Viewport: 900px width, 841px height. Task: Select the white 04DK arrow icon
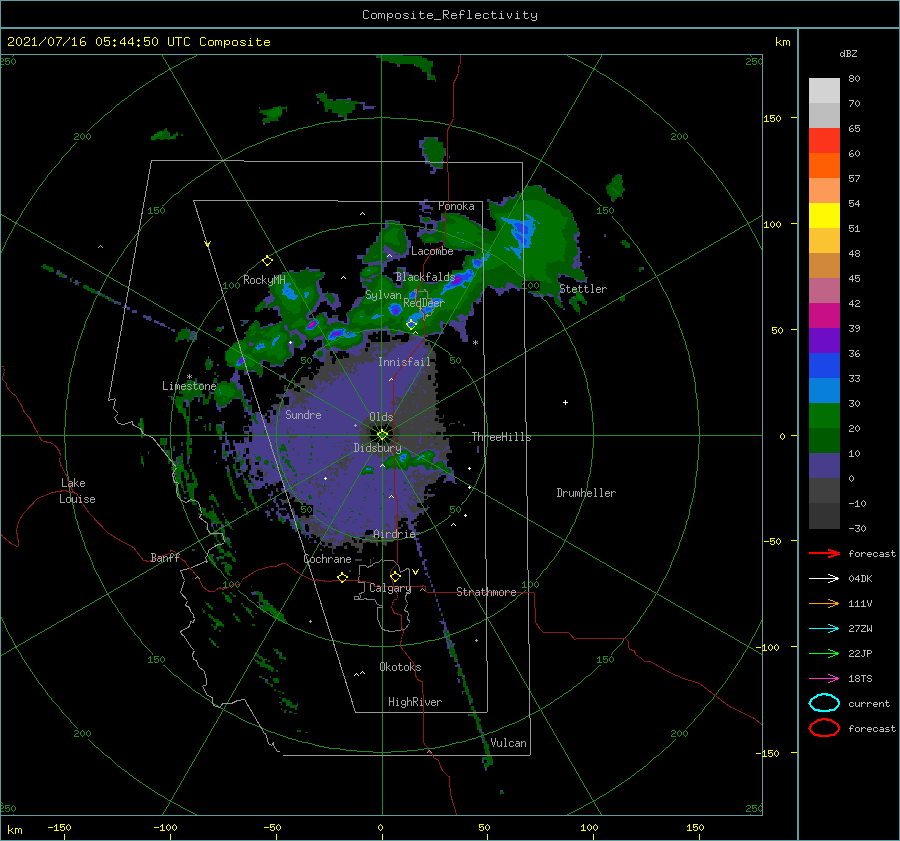824,578
